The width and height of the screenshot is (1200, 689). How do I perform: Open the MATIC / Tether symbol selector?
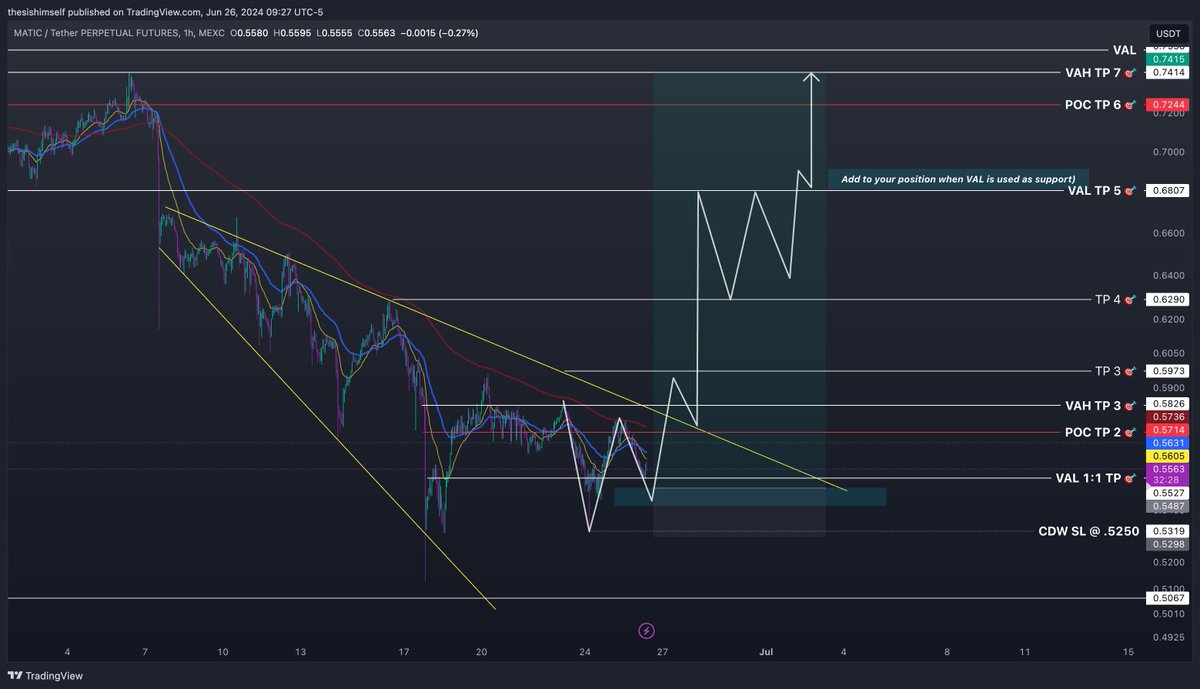(45, 32)
